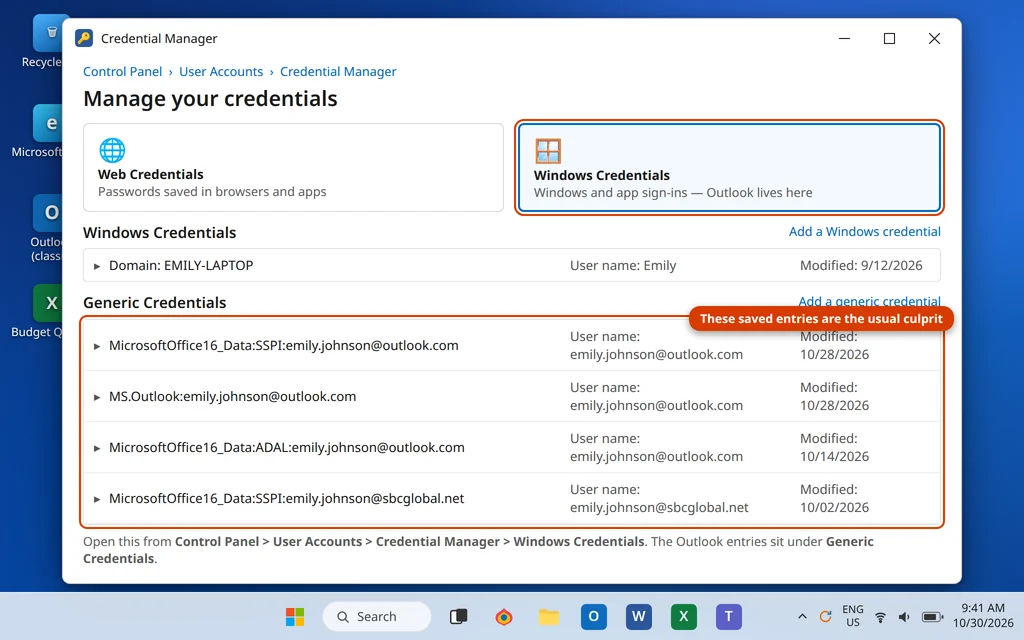
Task: Open File Explorer from the taskbar
Action: point(549,616)
